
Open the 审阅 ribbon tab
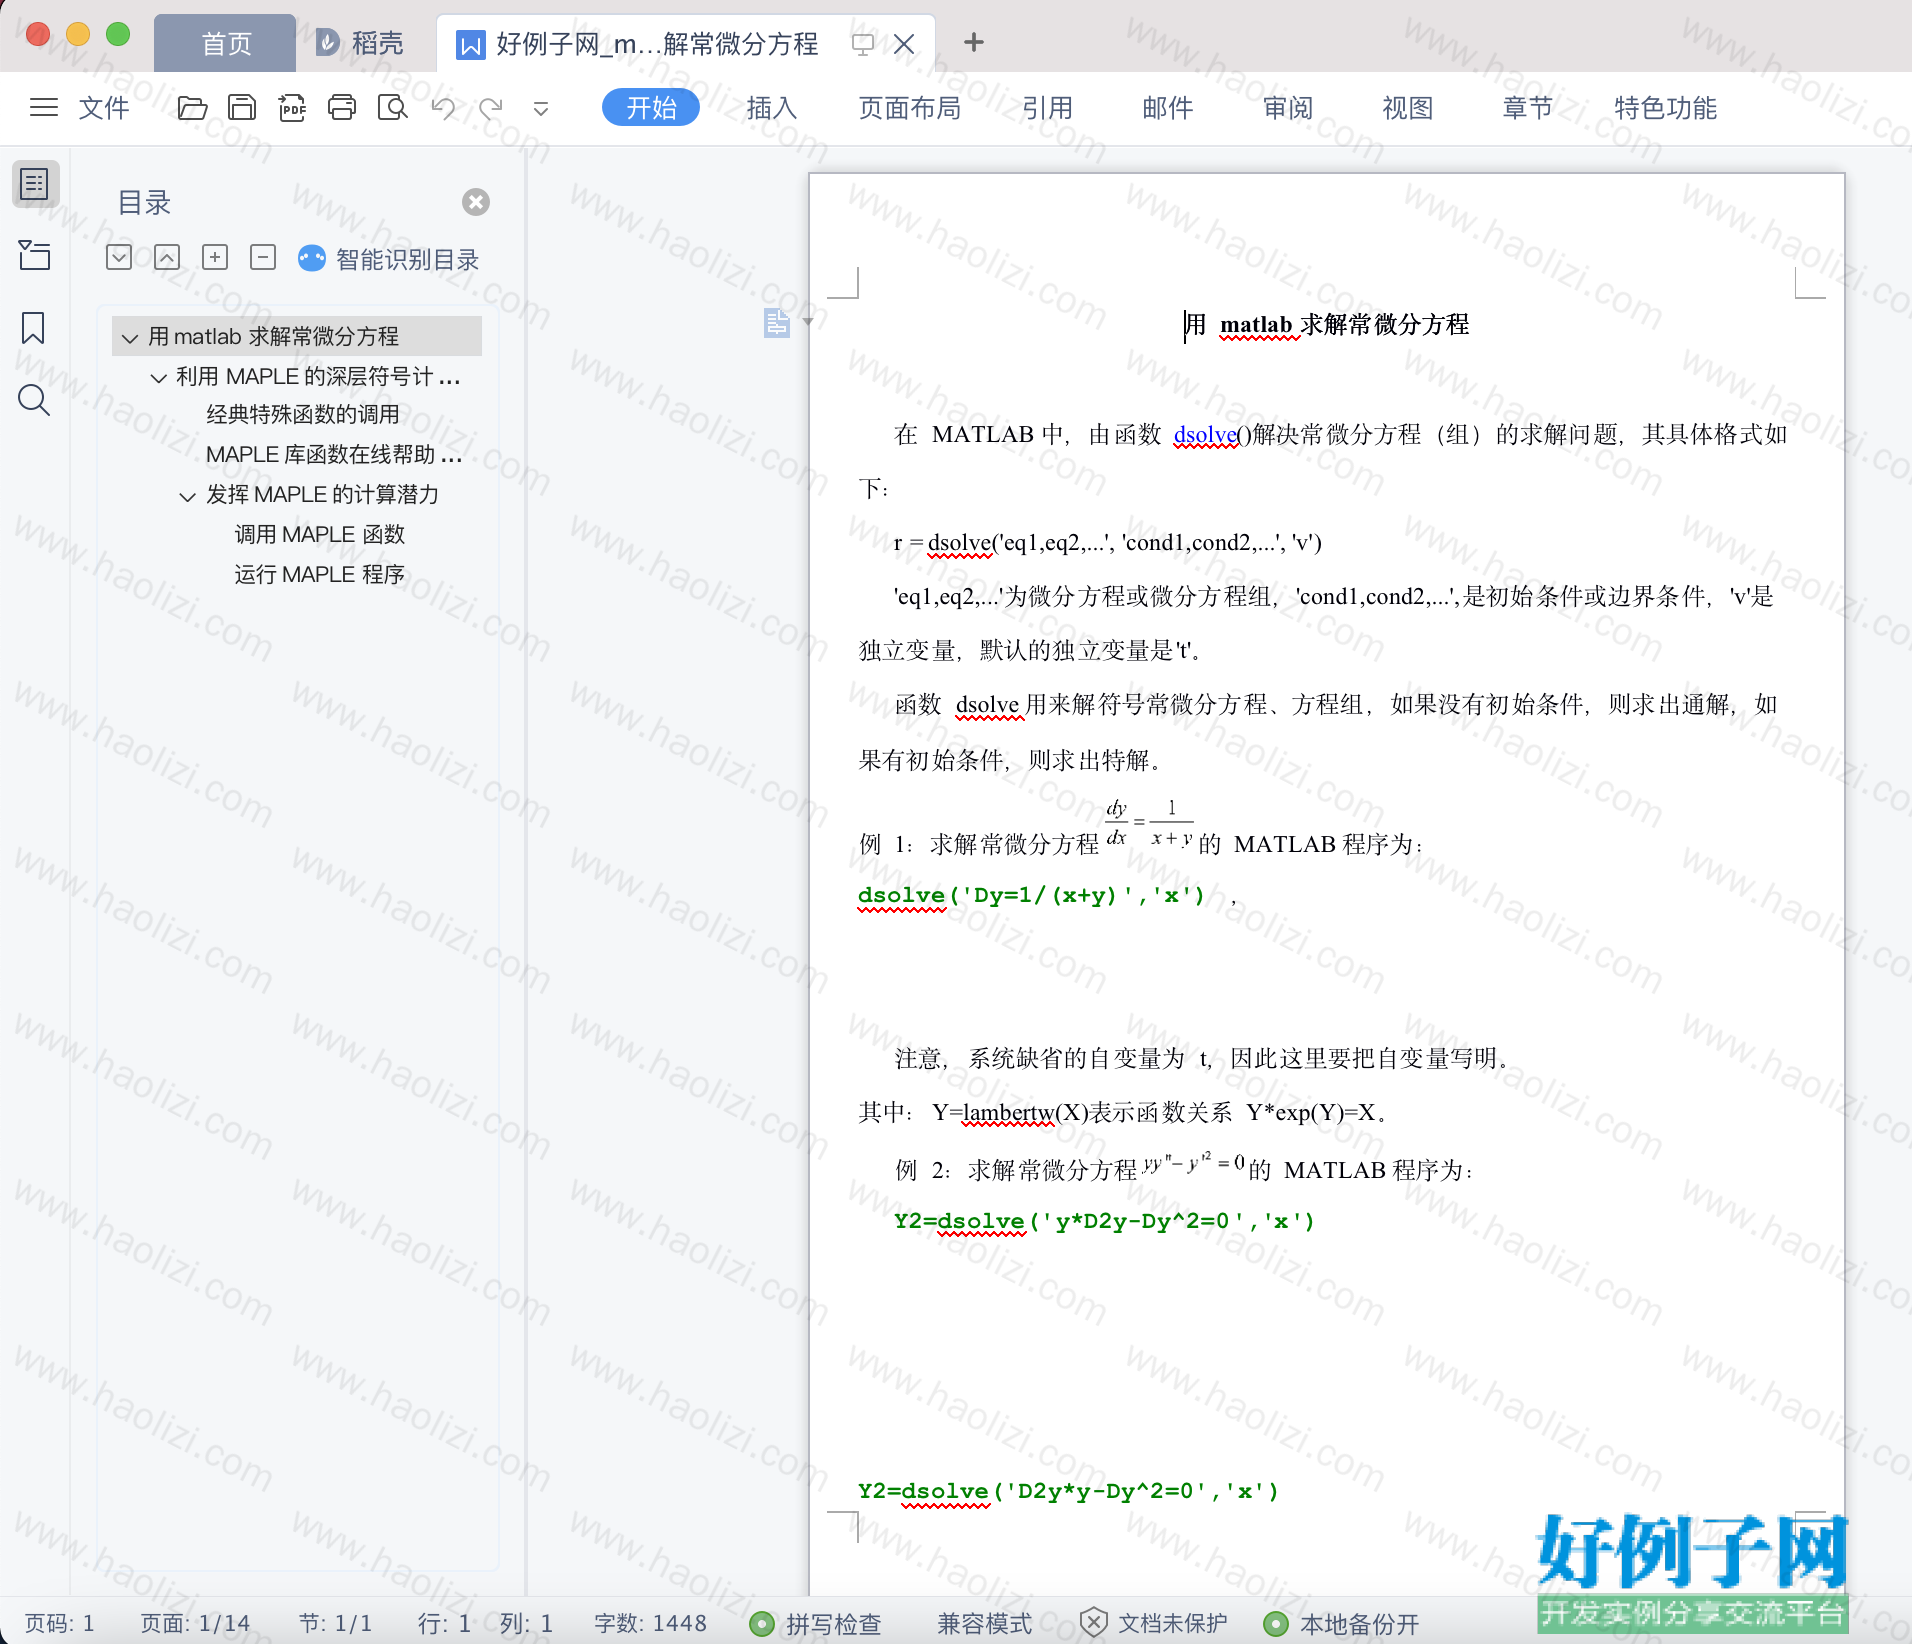point(1288,107)
